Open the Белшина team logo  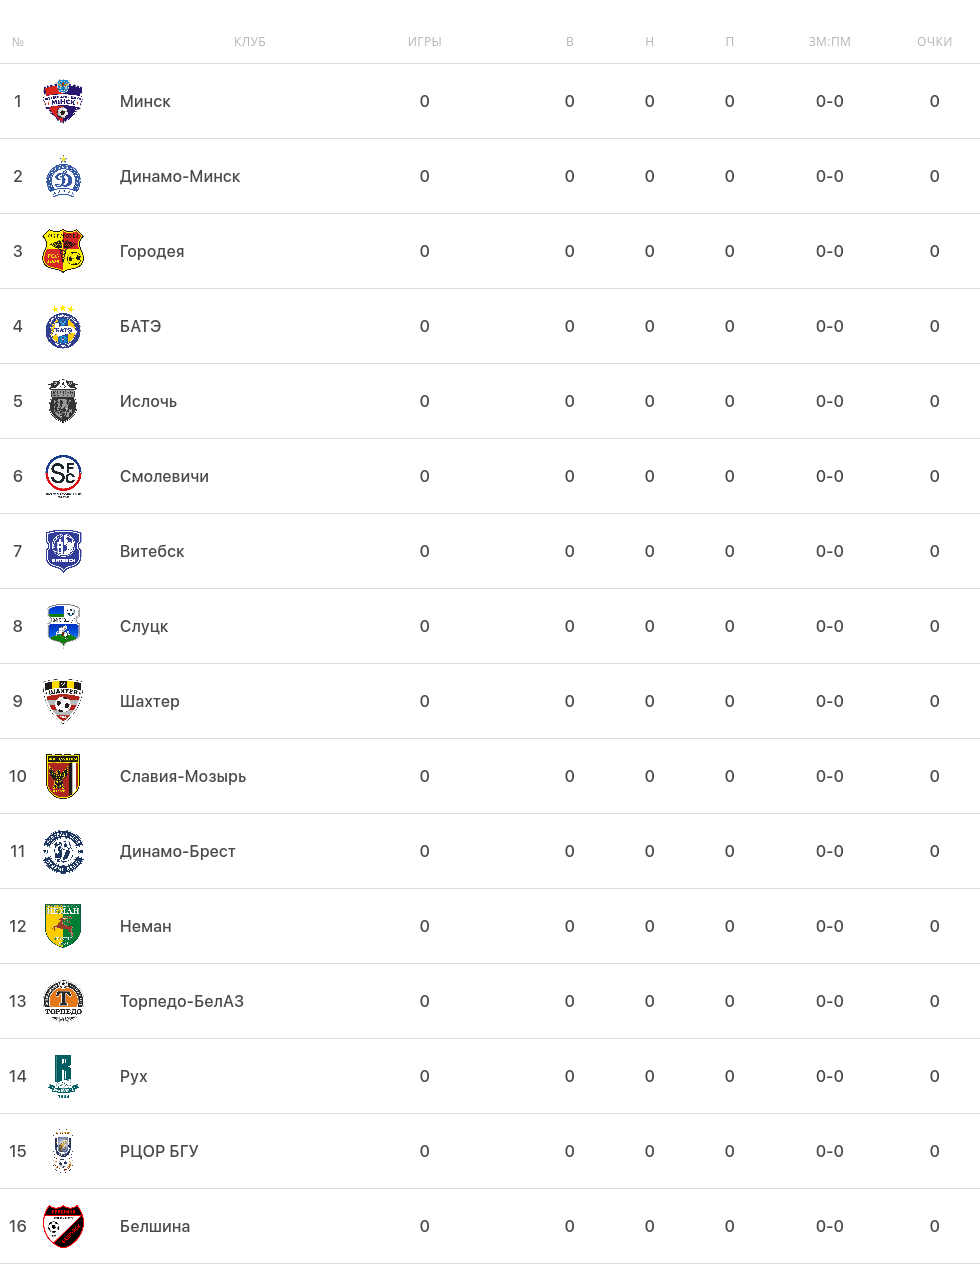coord(63,1226)
